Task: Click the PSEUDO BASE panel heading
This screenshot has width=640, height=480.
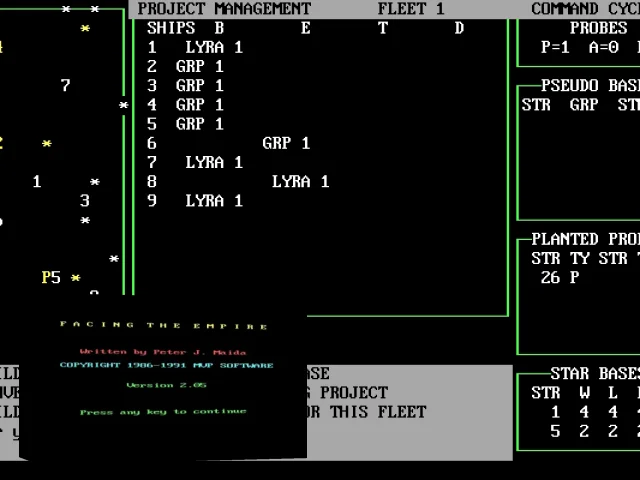Action: pos(590,86)
